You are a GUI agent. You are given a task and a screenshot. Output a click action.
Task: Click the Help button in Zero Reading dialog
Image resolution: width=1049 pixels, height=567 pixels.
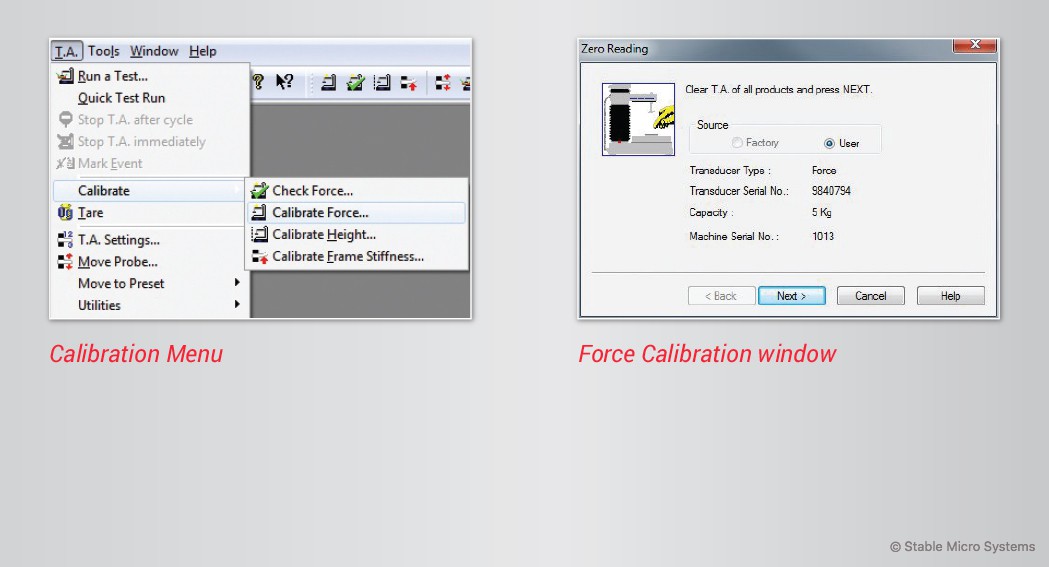951,296
